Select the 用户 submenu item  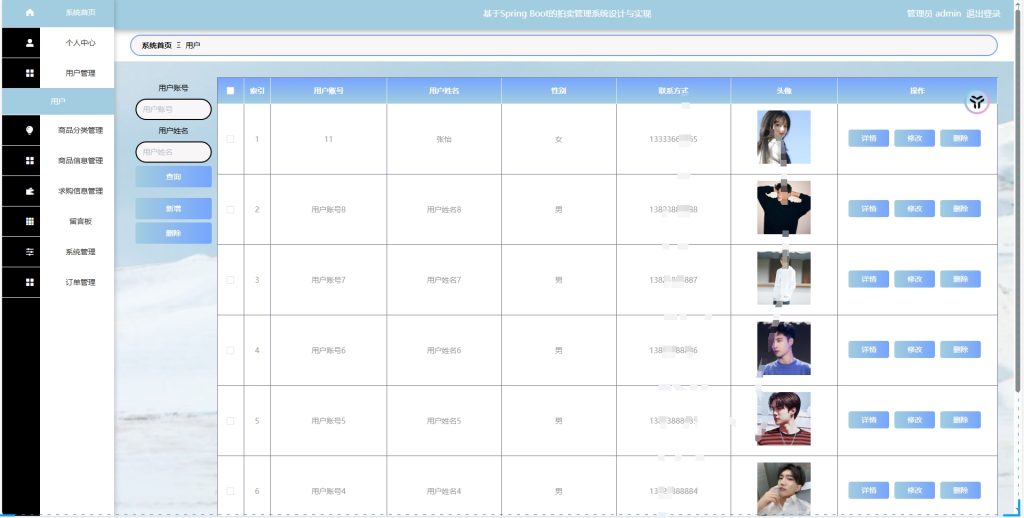pos(58,102)
